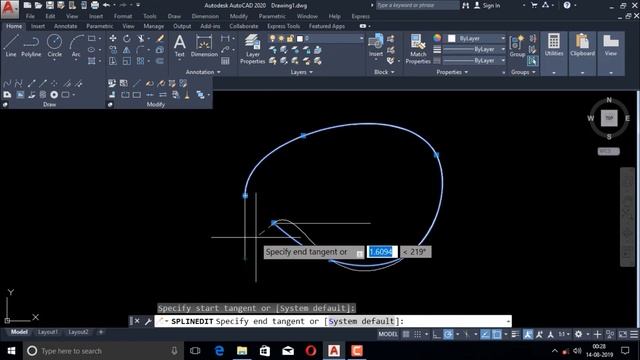Click the Help question mark icon
The height and width of the screenshot is (360, 640).
567,5
